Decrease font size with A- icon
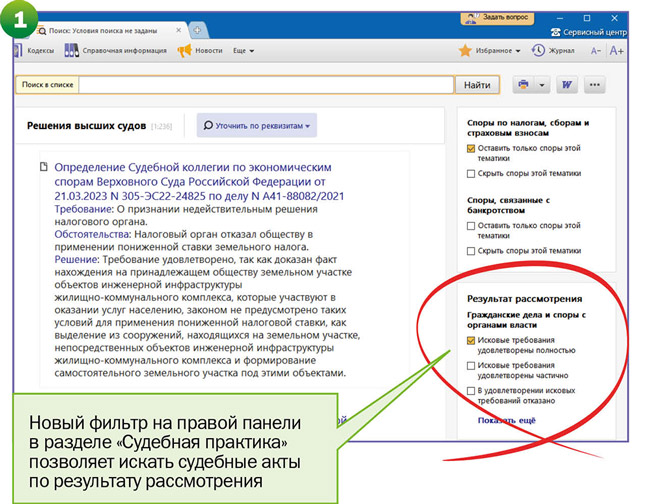Image resolution: width=650 pixels, height=504 pixels. (x=596, y=50)
